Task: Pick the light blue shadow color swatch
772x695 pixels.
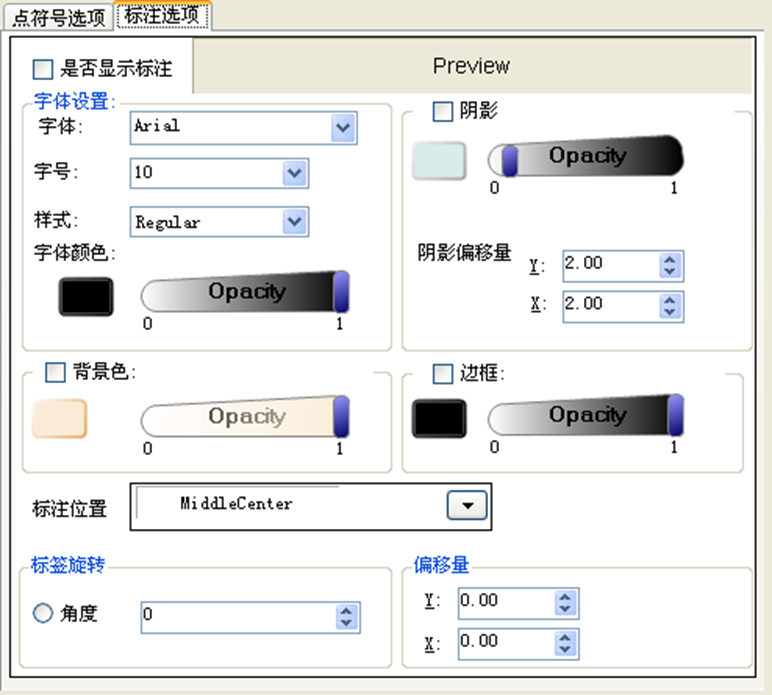Action: [x=439, y=161]
